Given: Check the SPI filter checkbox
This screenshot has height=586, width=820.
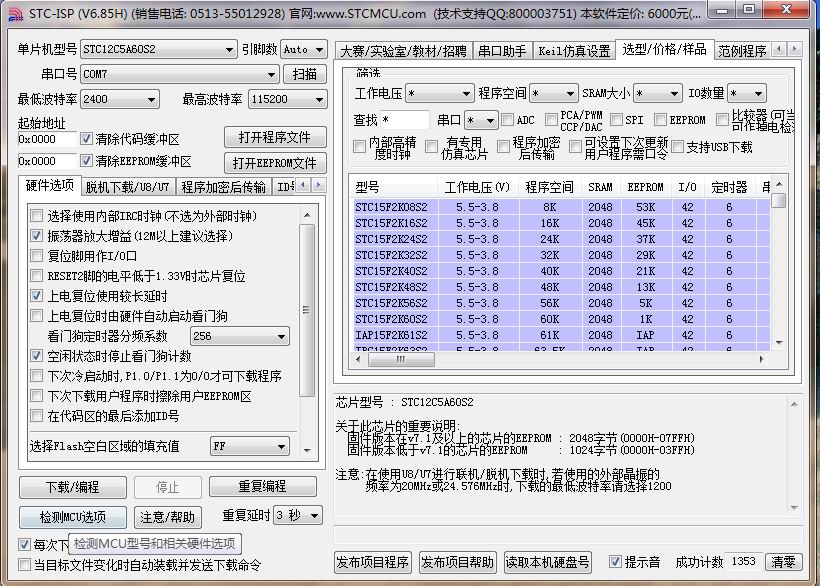Looking at the screenshot, I should pyautogui.click(x=617, y=120).
